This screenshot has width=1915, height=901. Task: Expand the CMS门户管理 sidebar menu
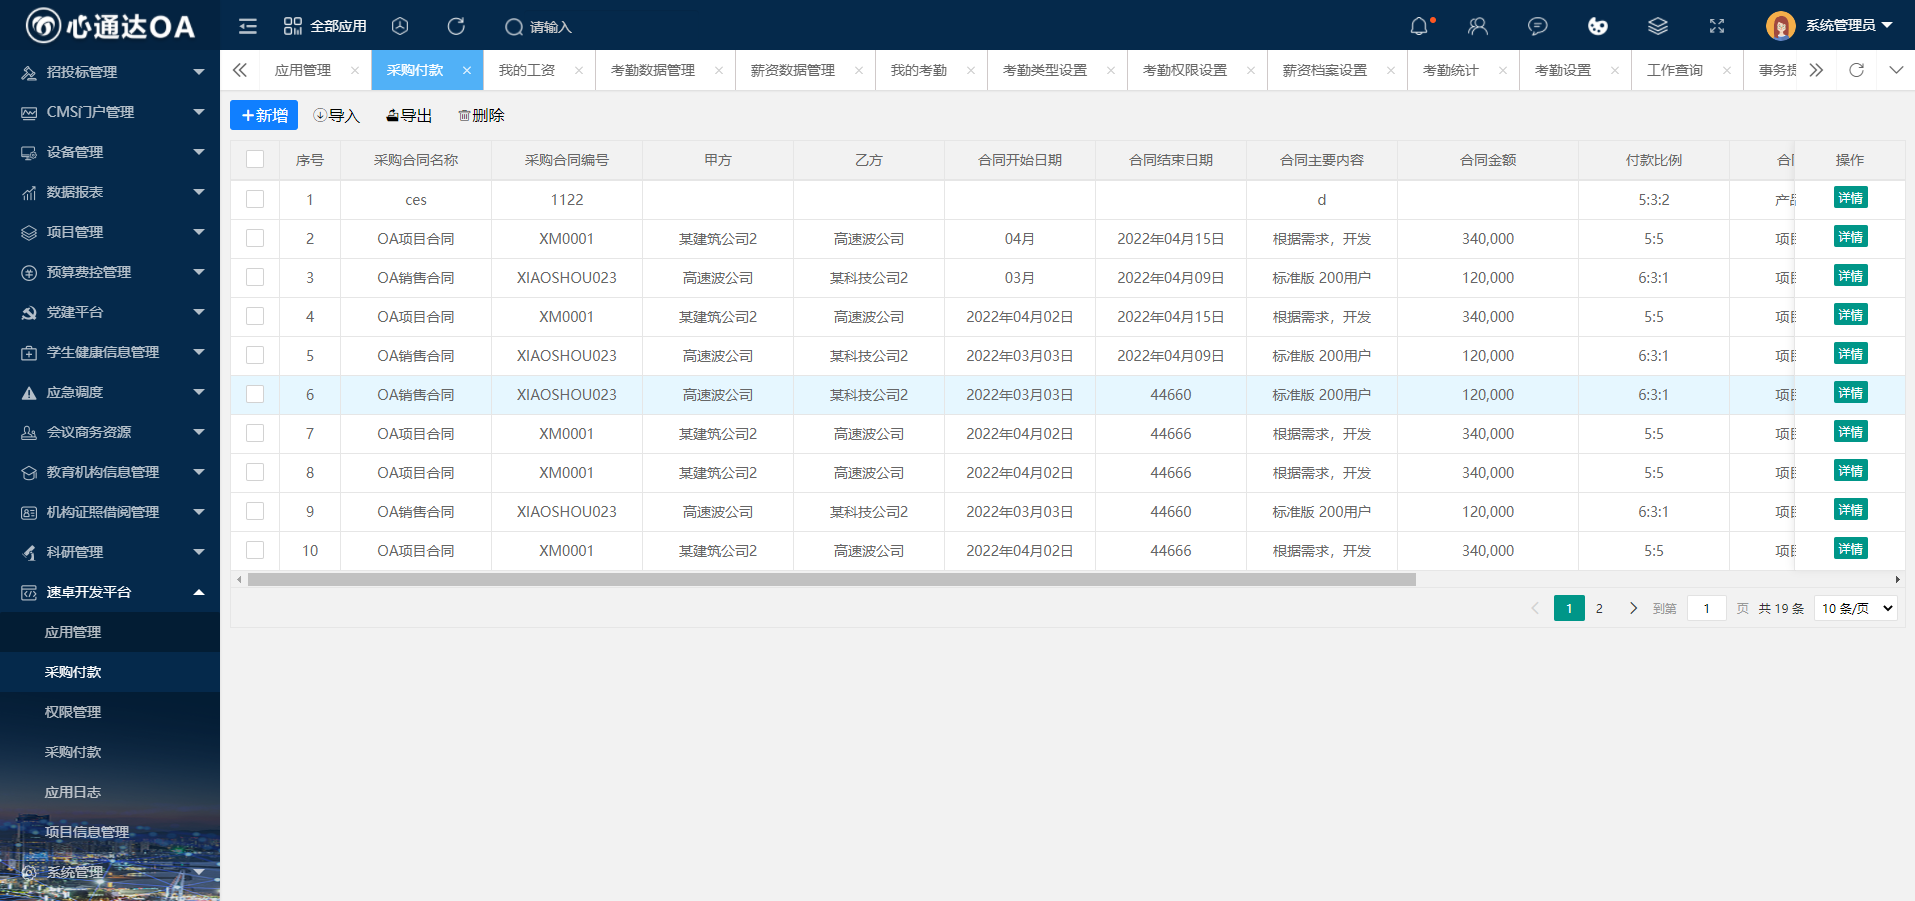(110, 112)
